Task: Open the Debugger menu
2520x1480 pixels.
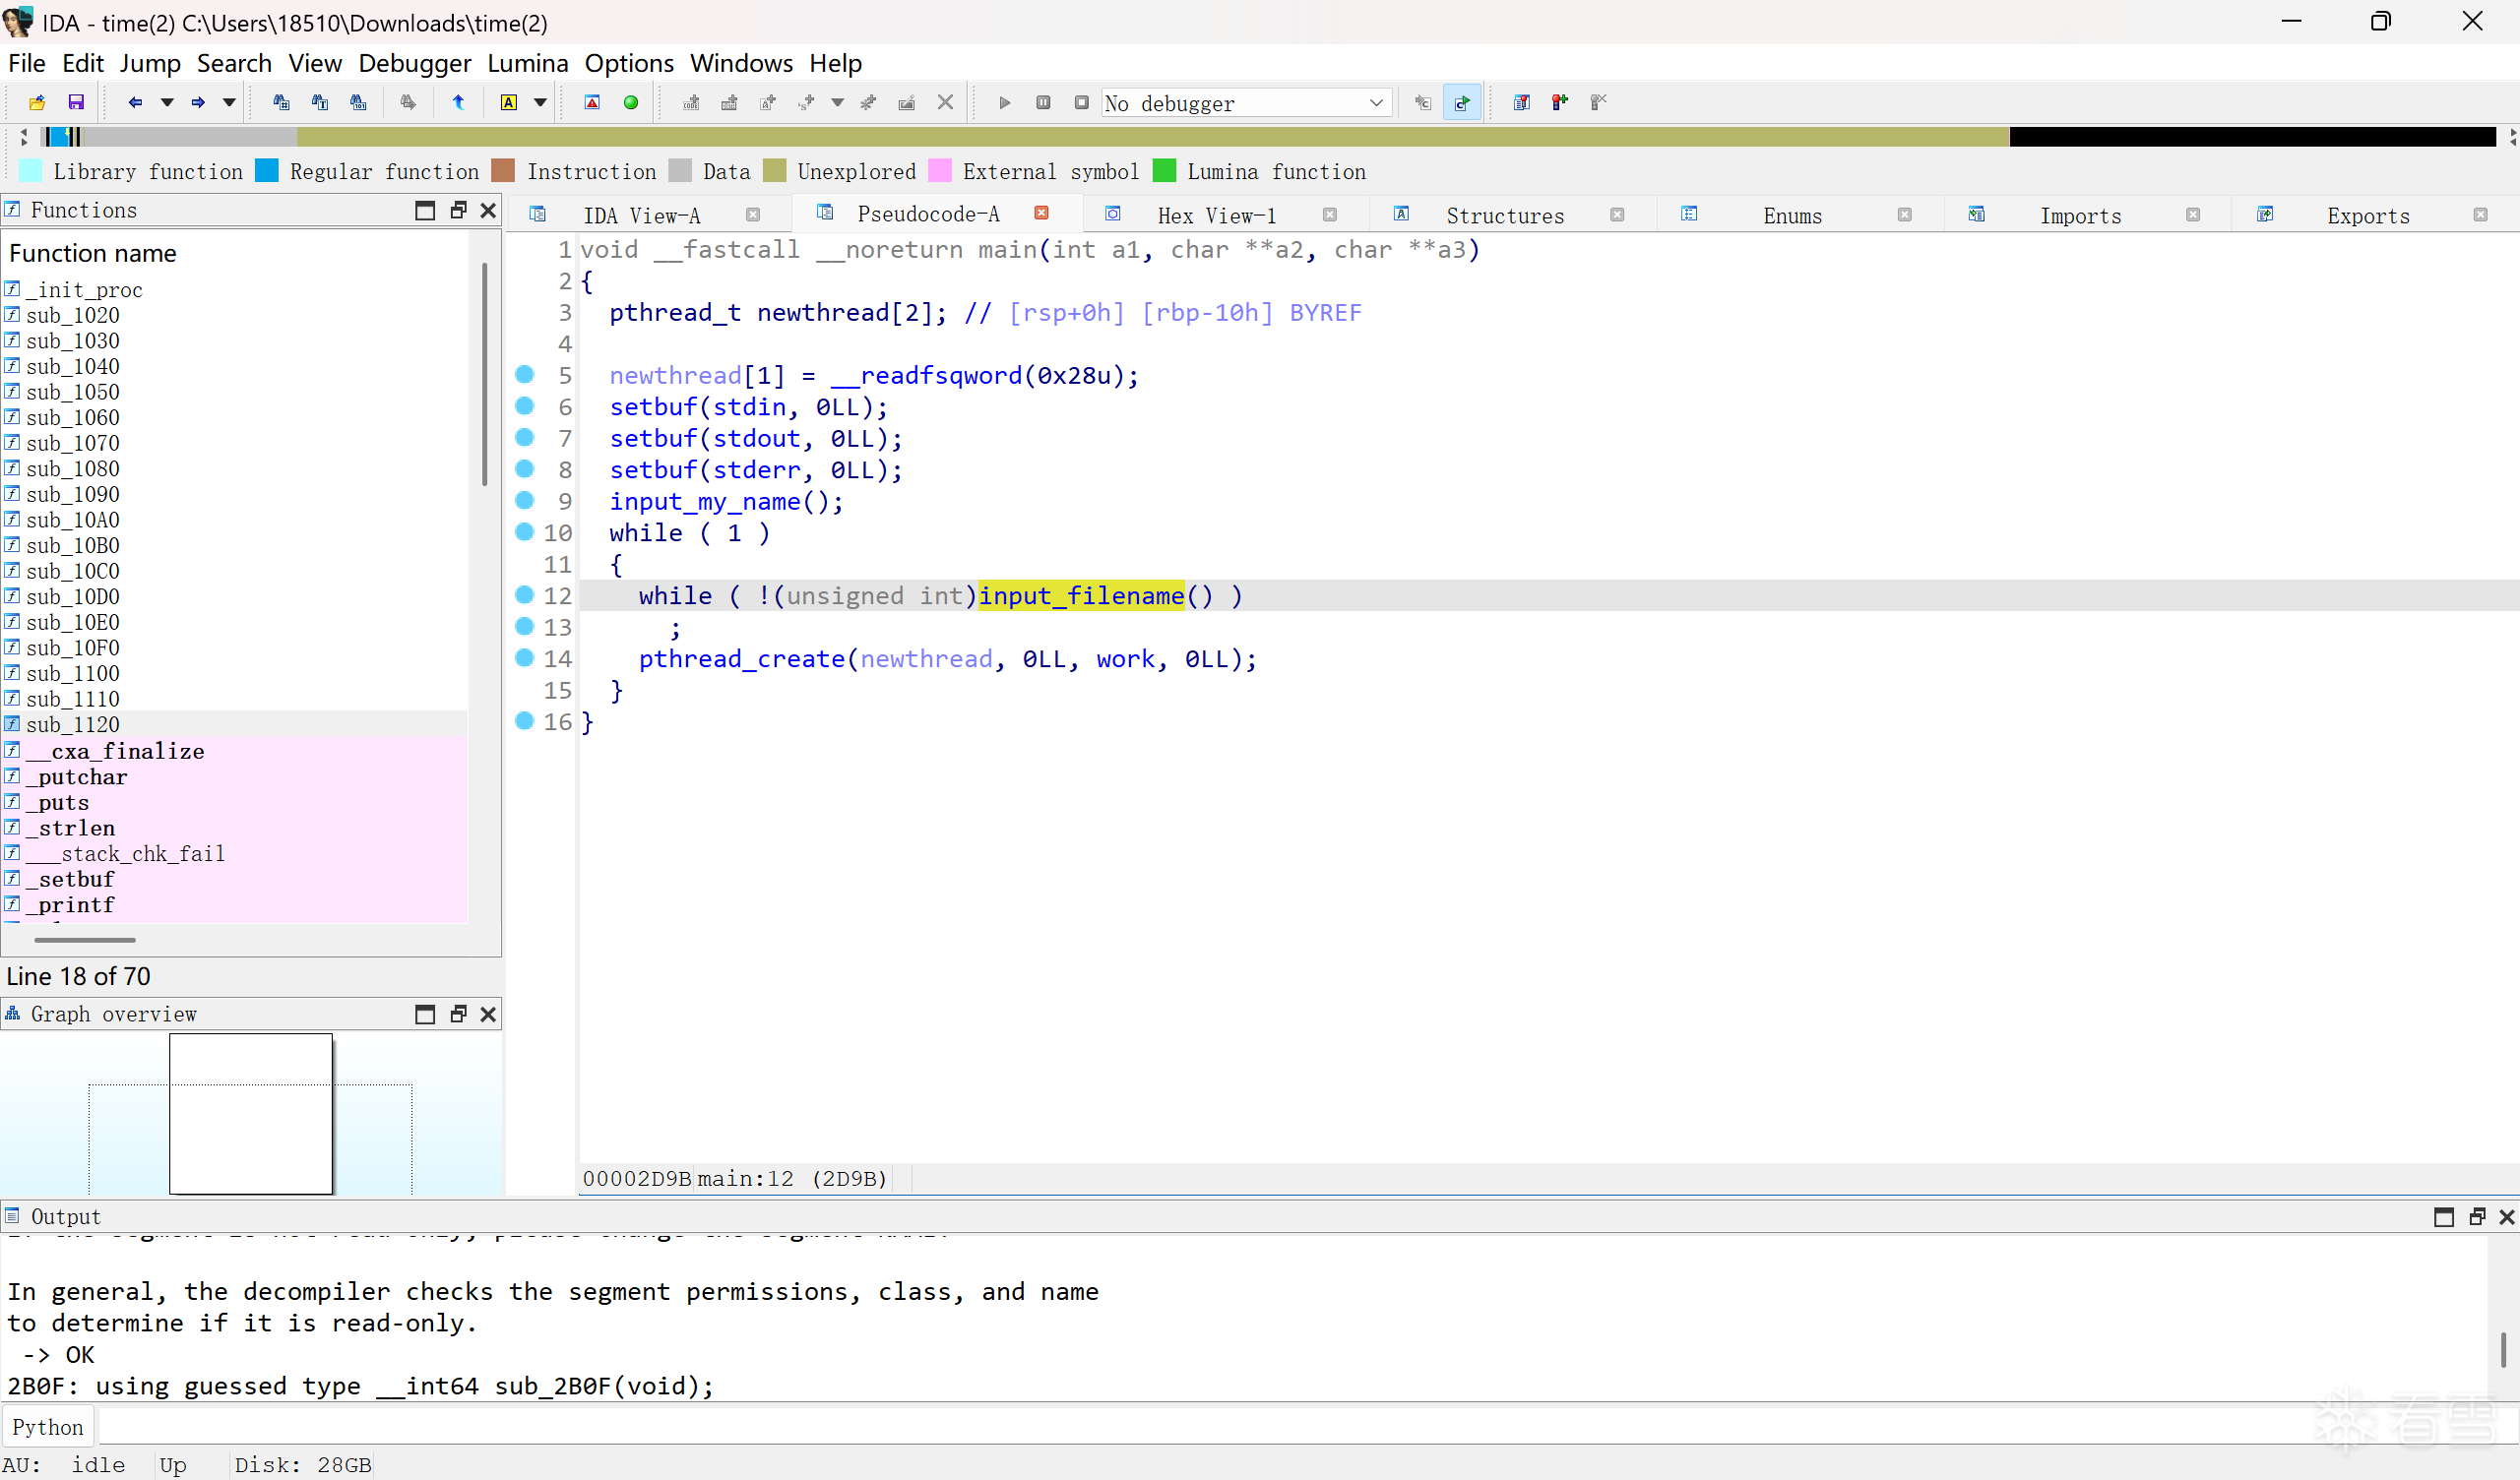Action: [x=414, y=63]
